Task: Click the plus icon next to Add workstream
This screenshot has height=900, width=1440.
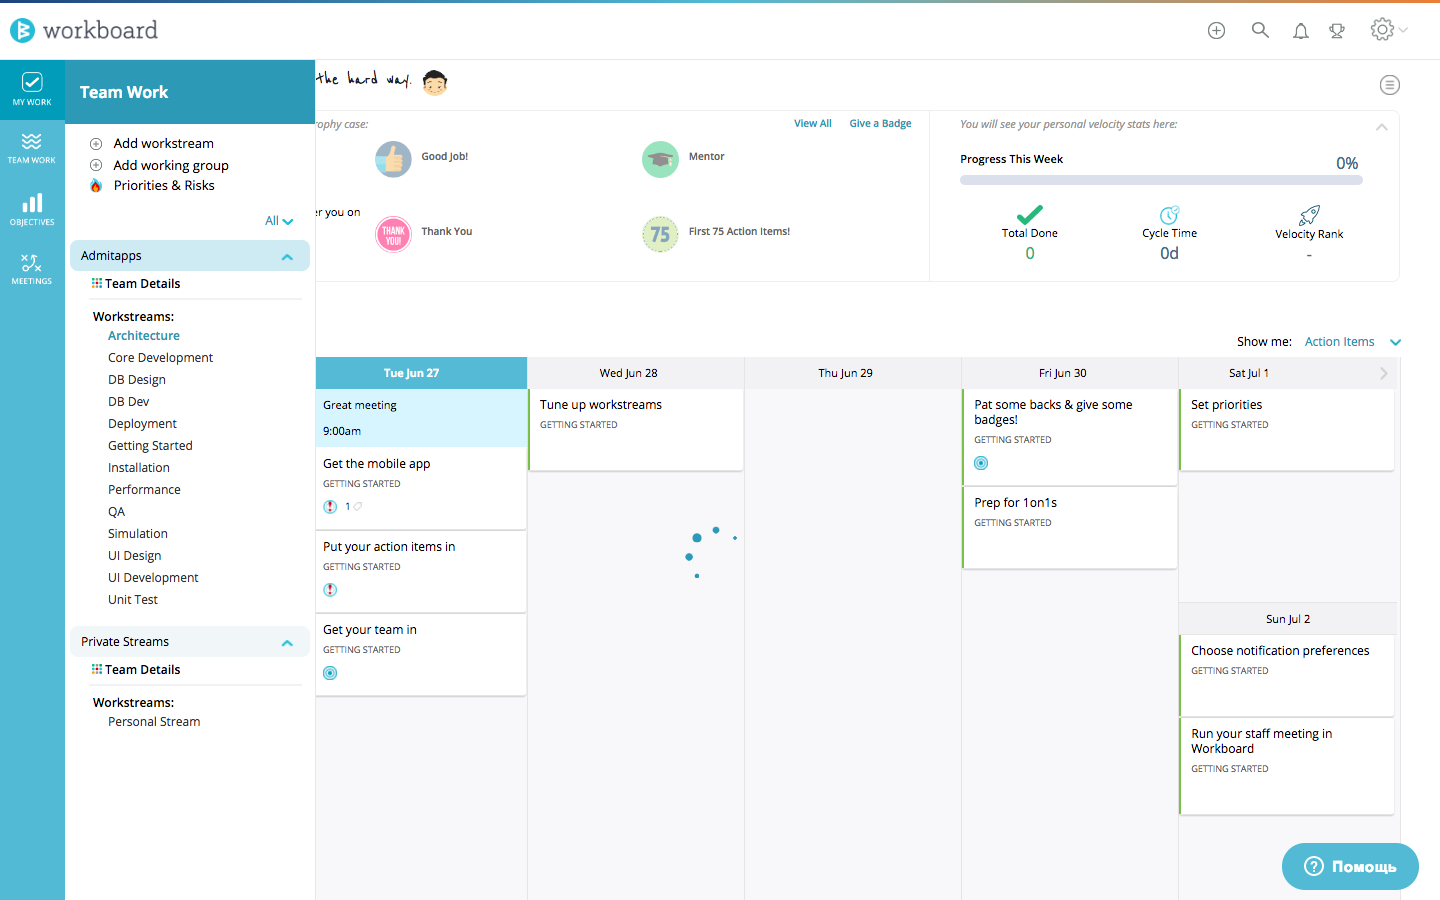Action: point(96,143)
